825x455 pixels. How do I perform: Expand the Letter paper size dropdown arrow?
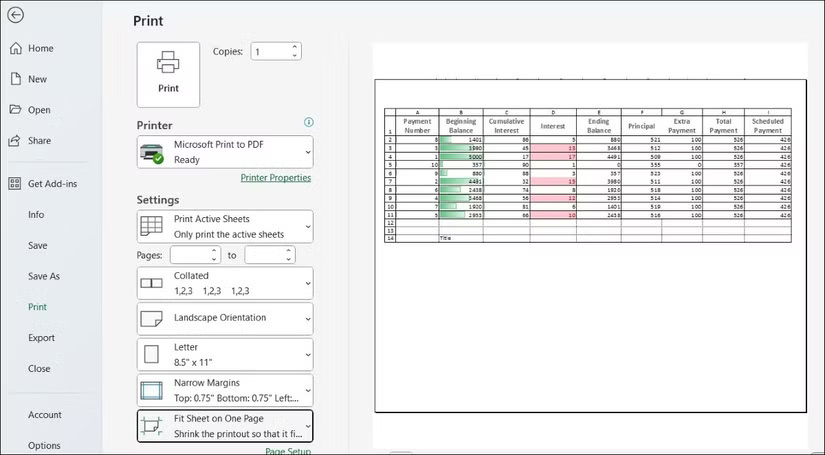coord(308,355)
